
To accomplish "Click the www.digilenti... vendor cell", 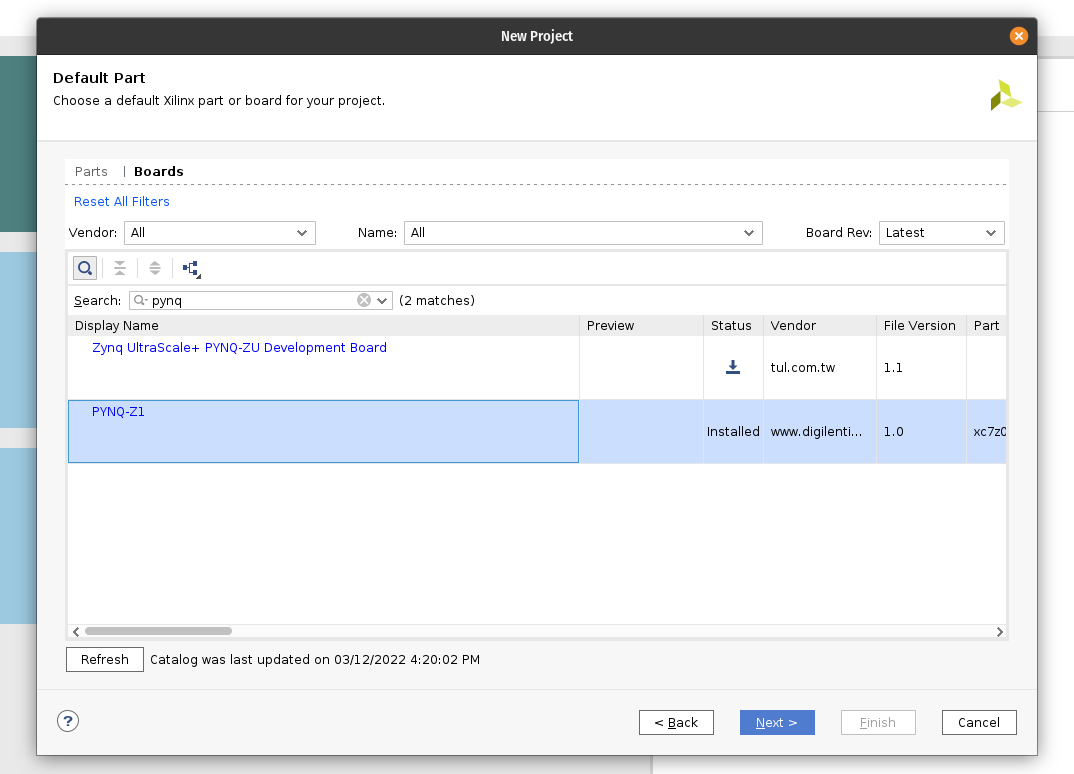I will point(820,432).
